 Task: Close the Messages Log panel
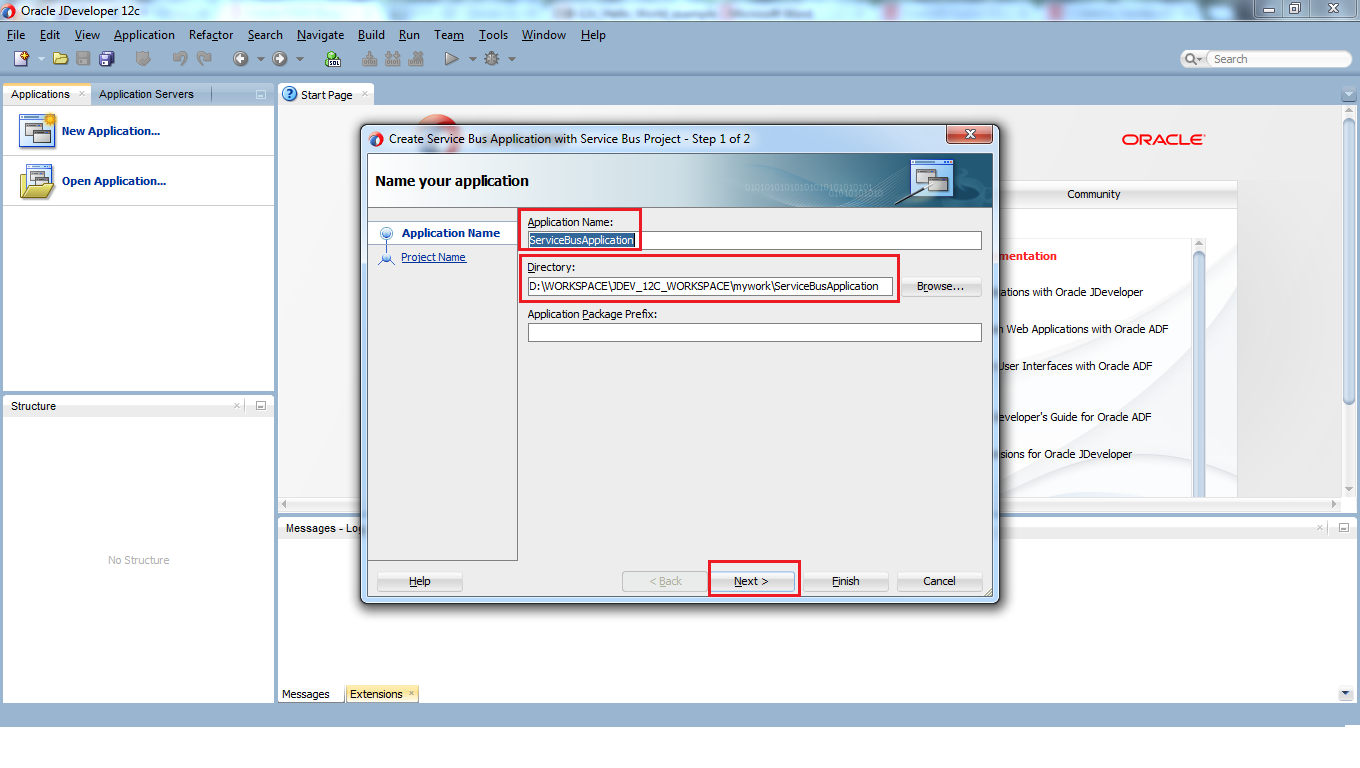click(x=1320, y=528)
